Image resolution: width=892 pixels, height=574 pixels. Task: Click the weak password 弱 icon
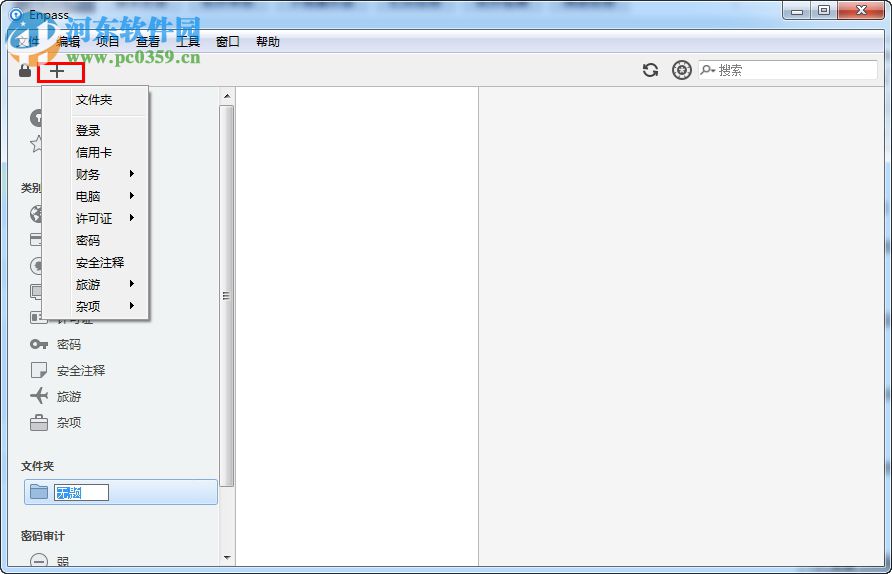click(x=39, y=561)
